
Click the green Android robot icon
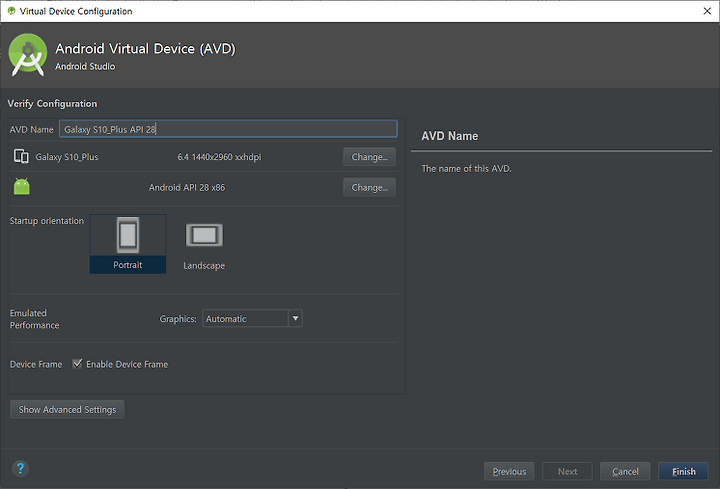[x=22, y=186]
